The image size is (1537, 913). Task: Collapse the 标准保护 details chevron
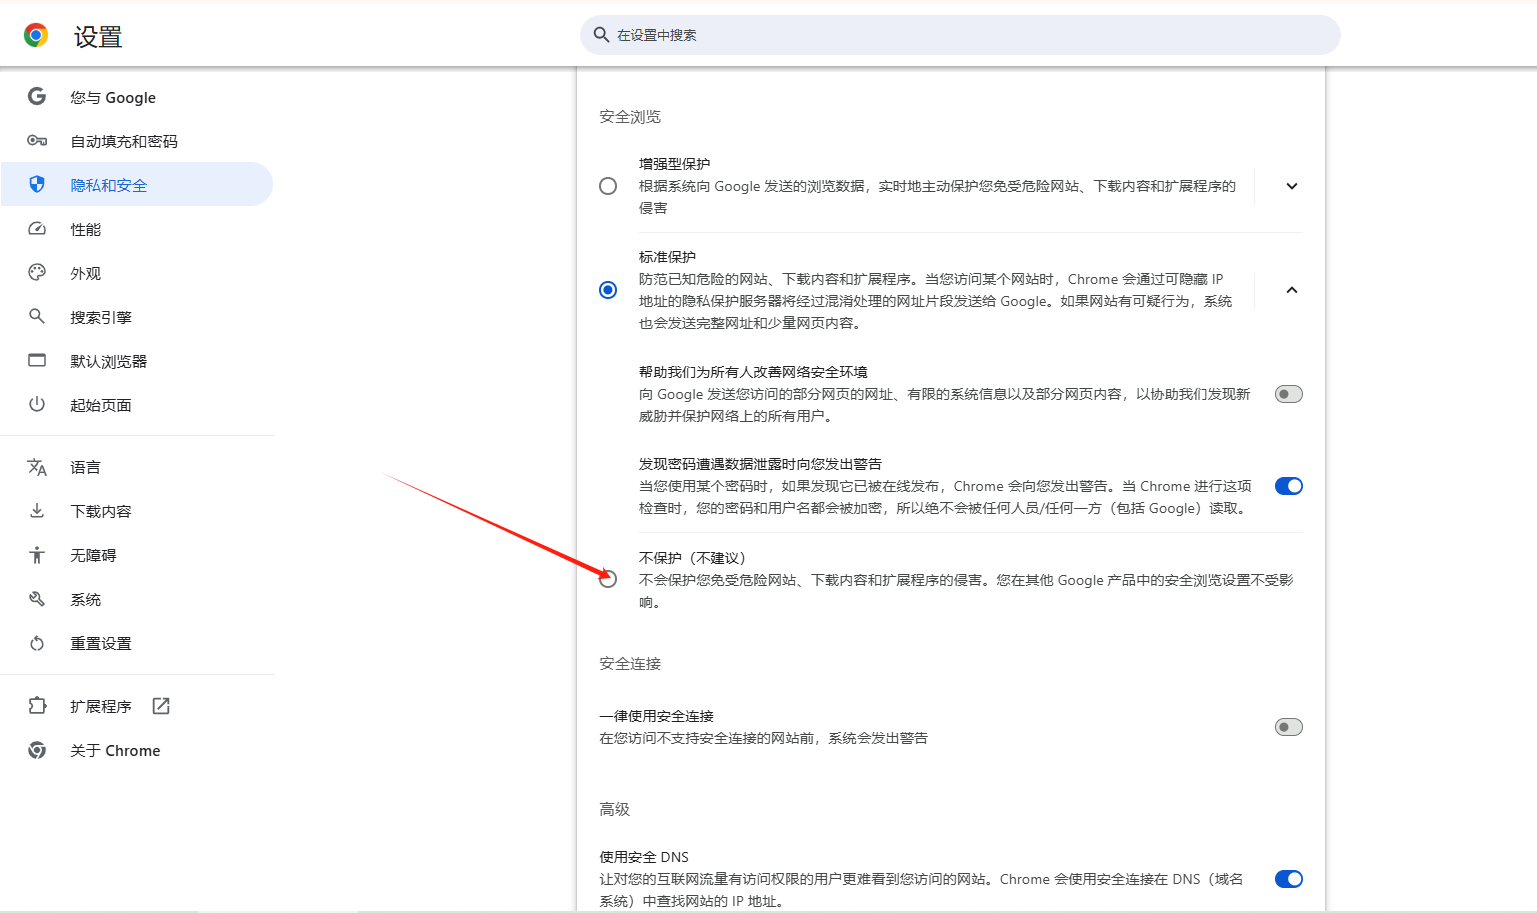tap(1292, 290)
